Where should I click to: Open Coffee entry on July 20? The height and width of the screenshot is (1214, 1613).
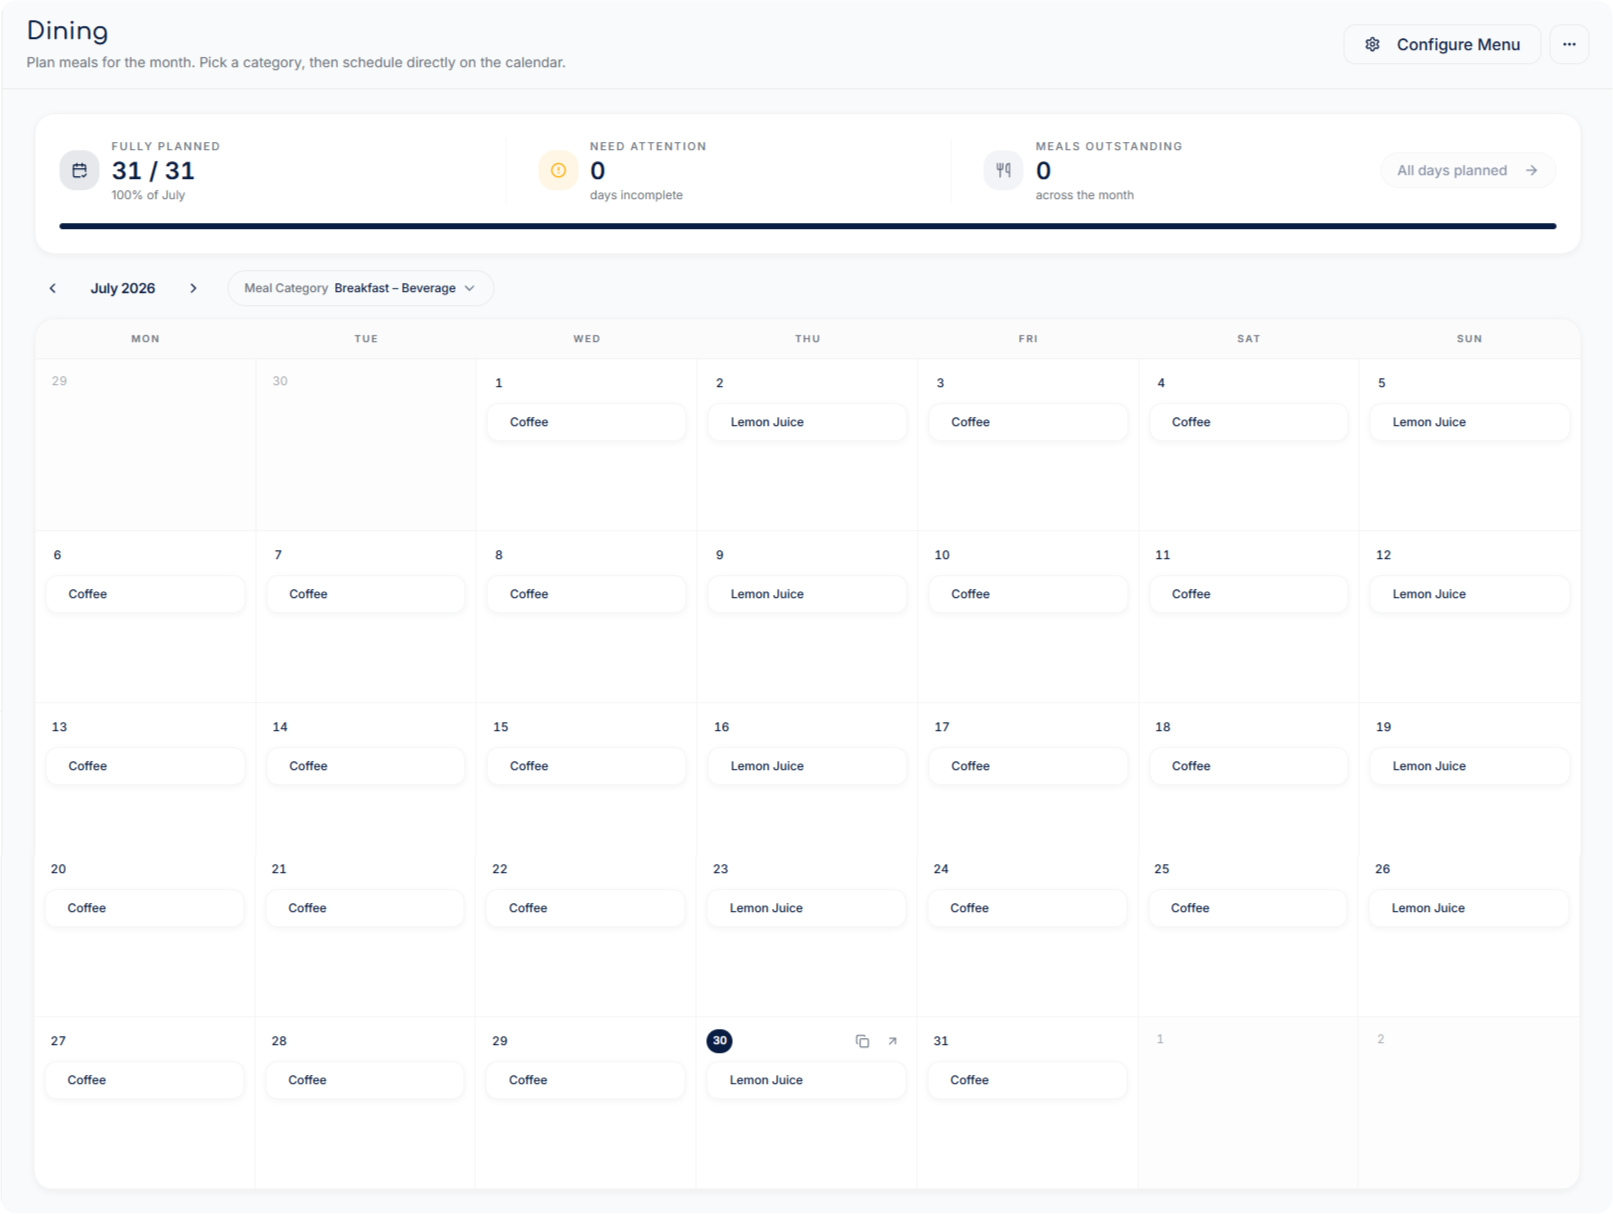144,908
